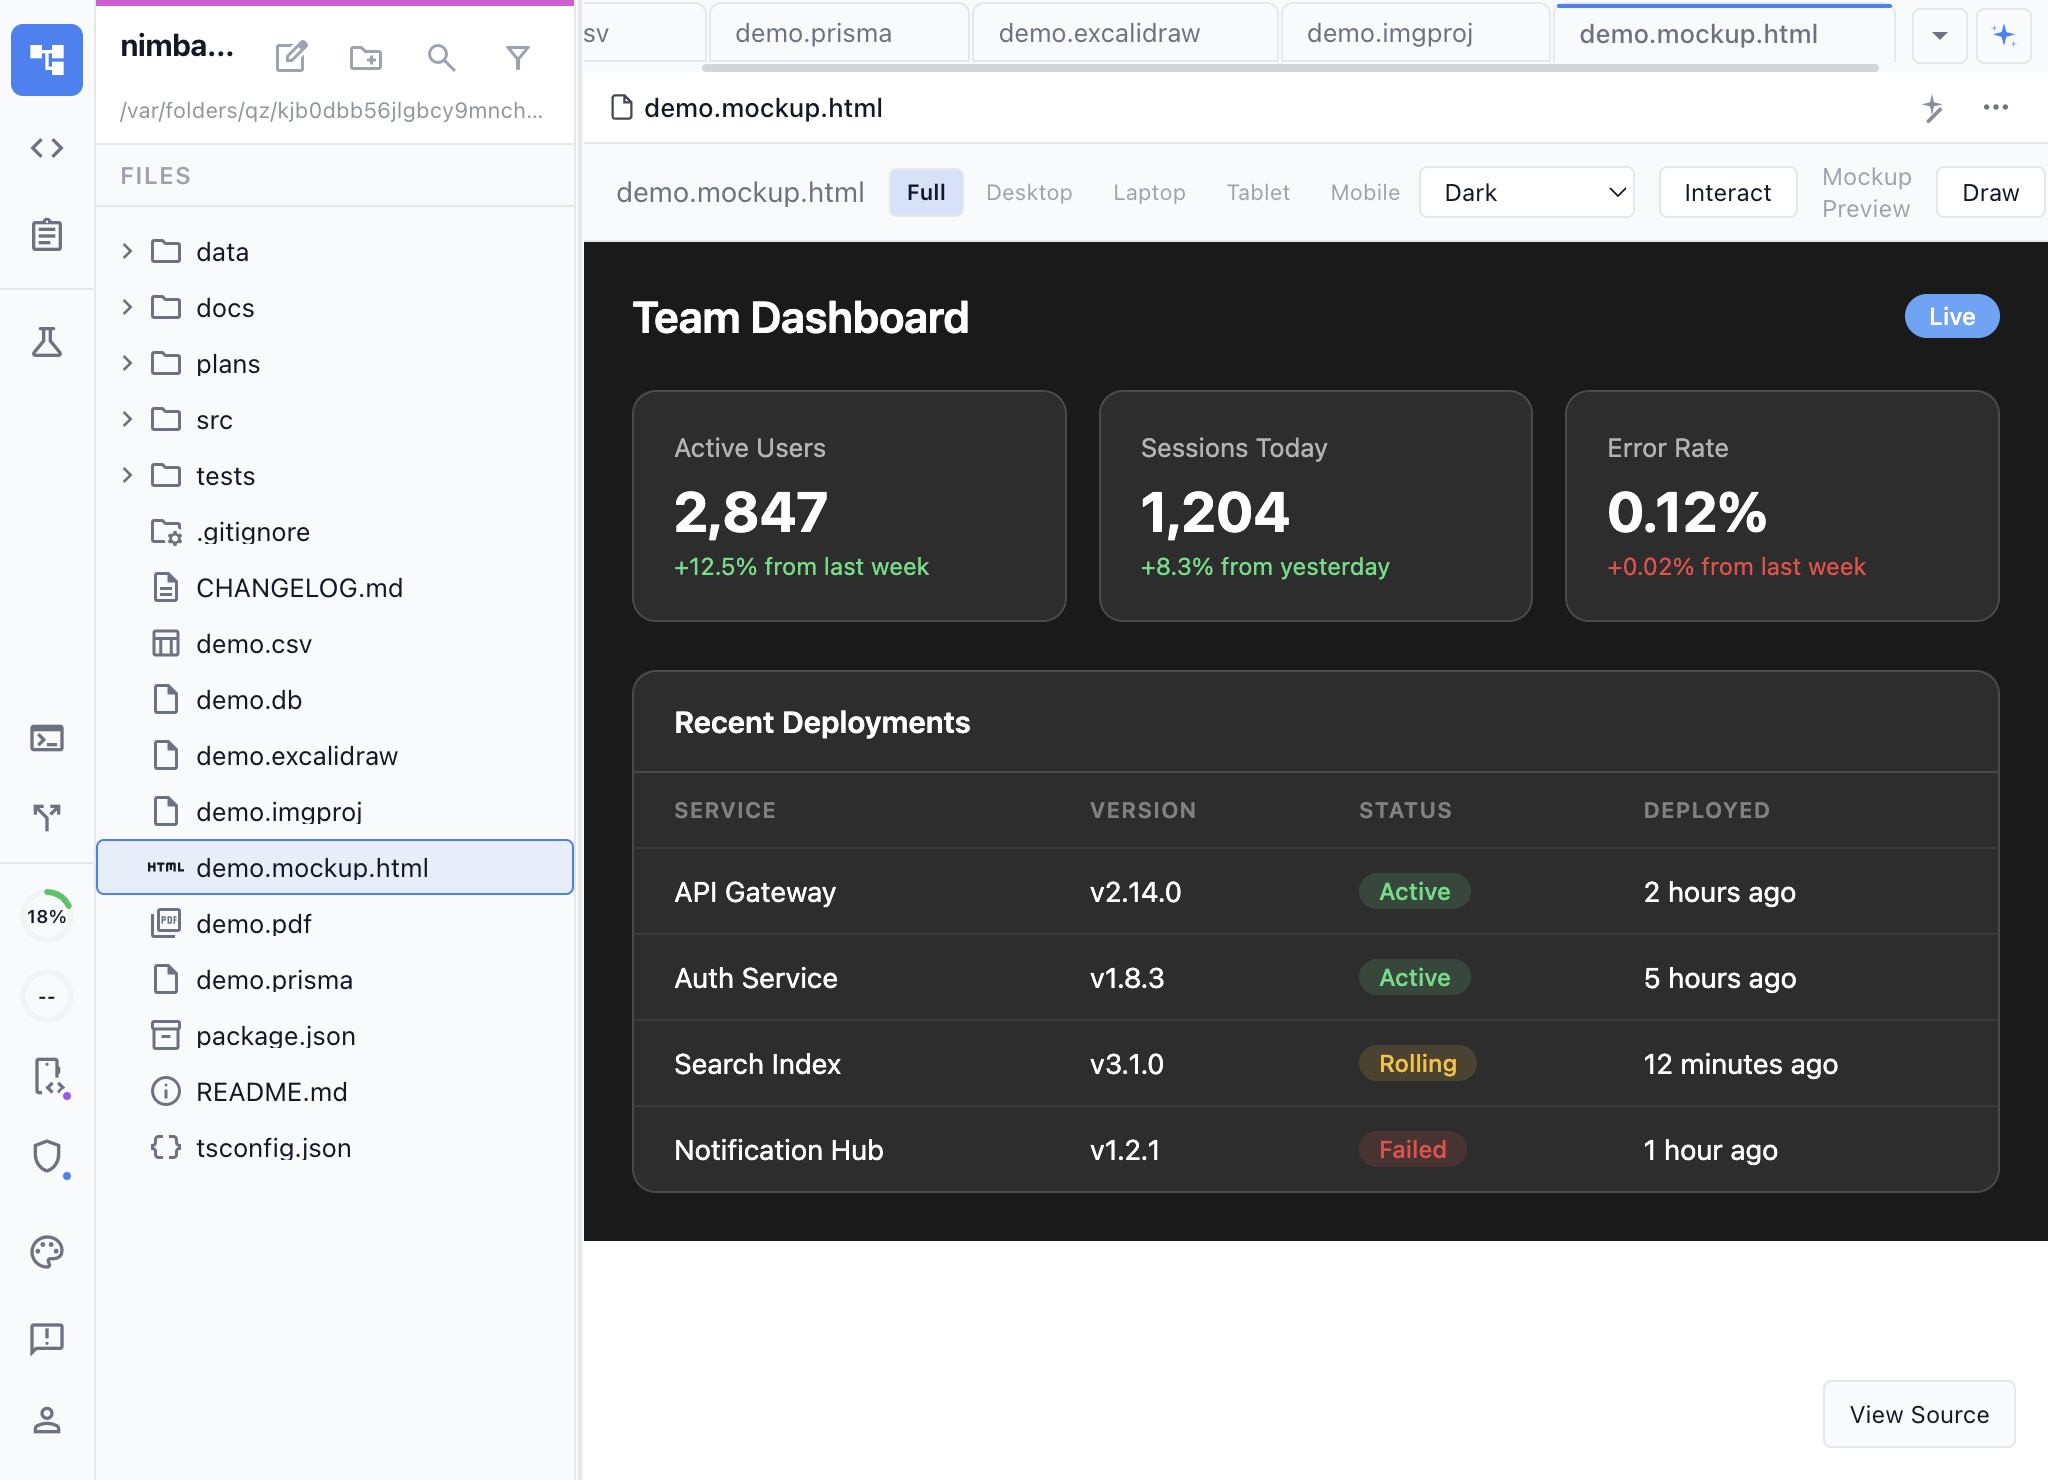
Task: Switch the preview to Mobile viewport
Action: point(1364,192)
